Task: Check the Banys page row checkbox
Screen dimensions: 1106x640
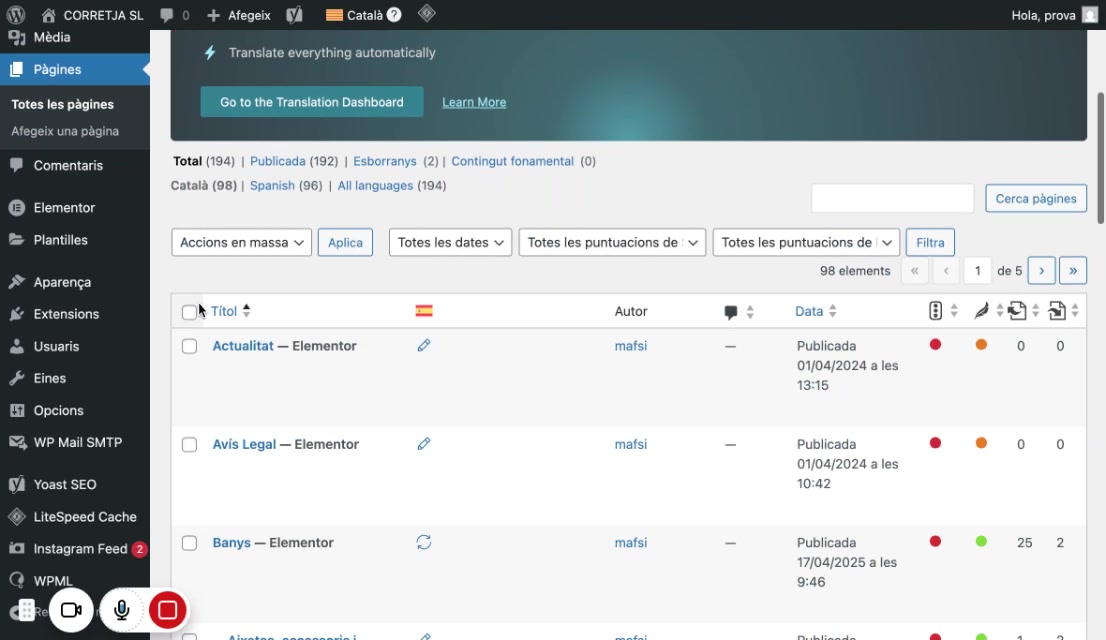Action: [189, 543]
